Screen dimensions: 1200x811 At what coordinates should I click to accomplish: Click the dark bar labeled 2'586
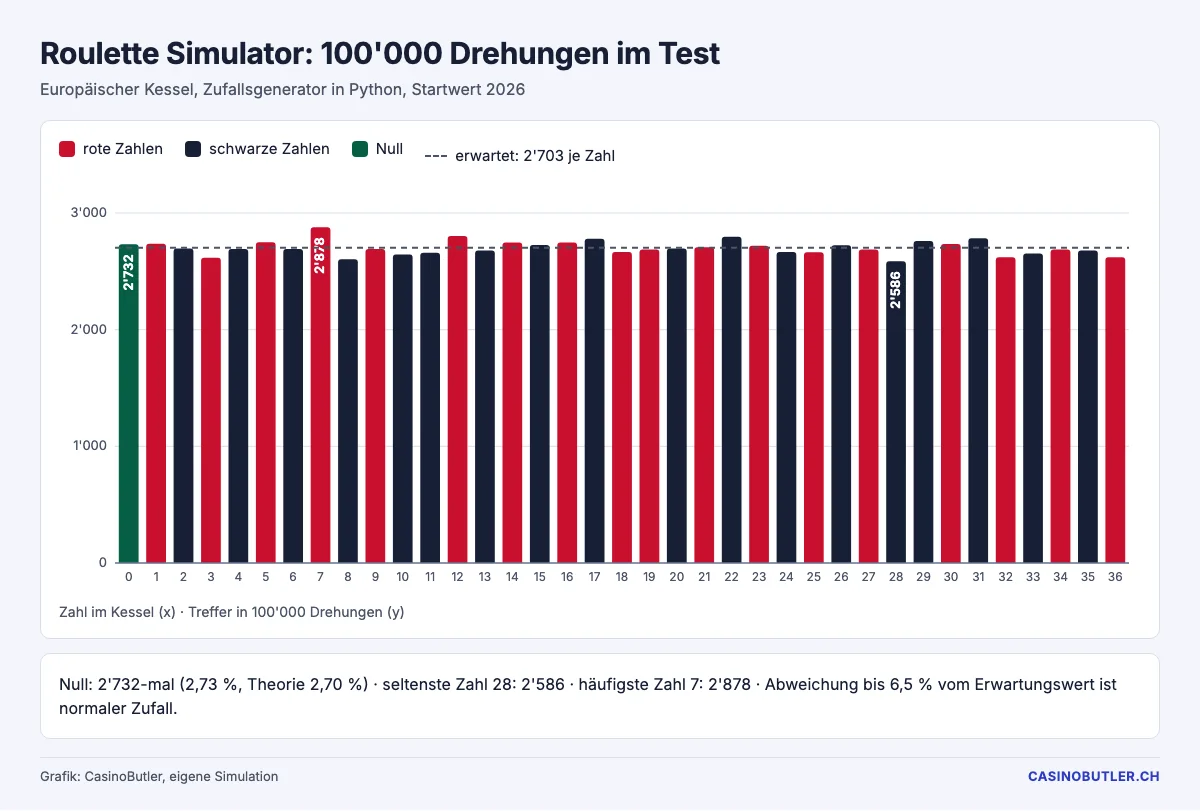point(896,412)
